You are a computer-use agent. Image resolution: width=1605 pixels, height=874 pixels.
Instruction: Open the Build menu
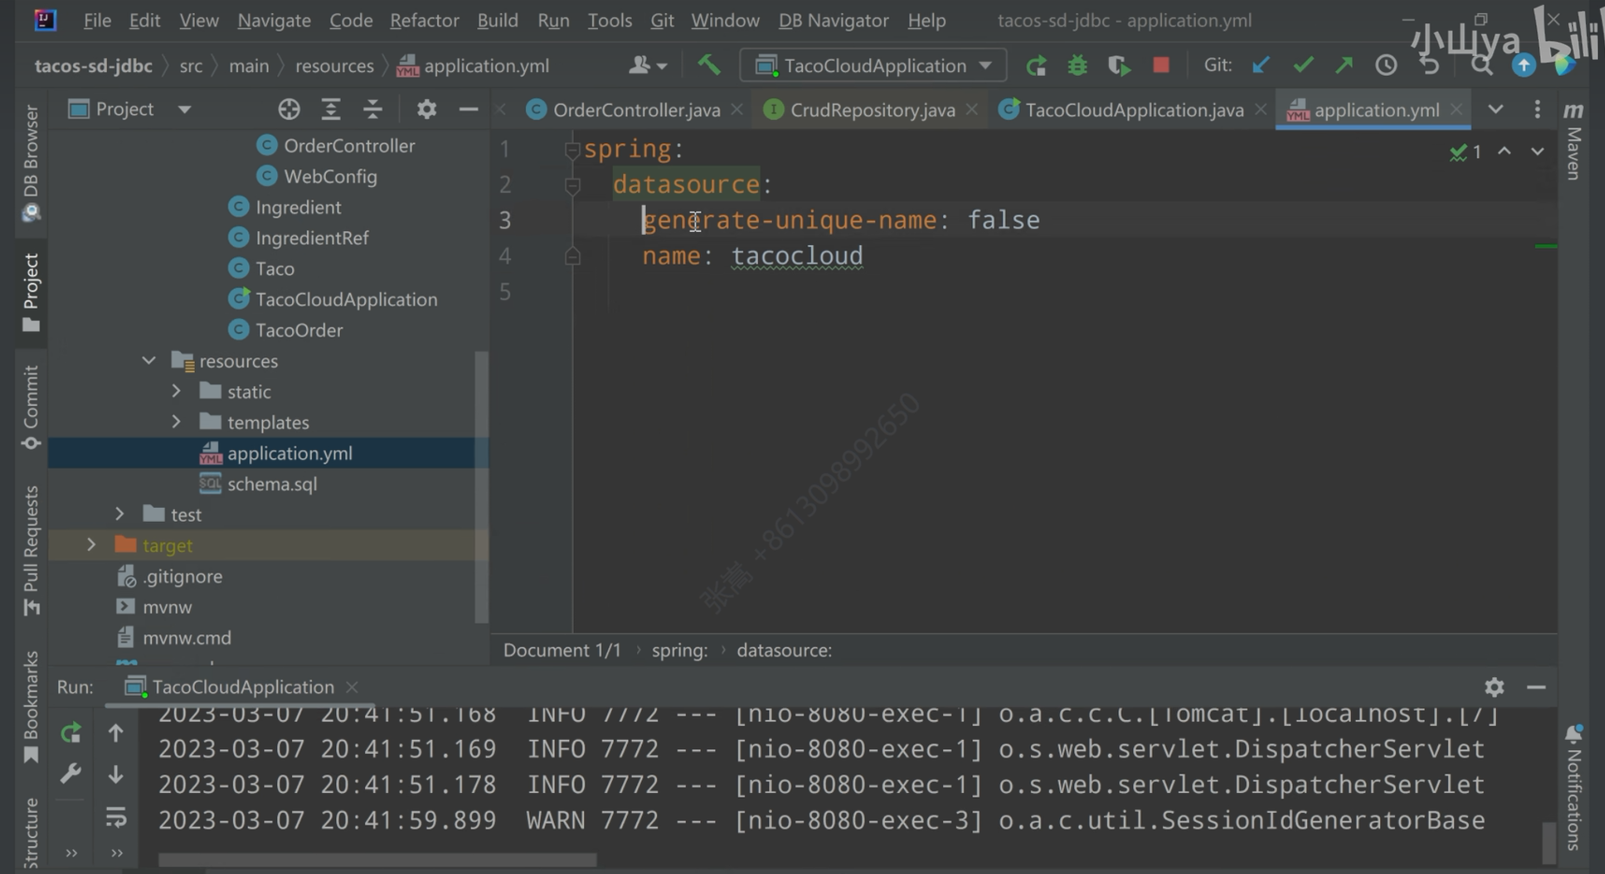(497, 20)
